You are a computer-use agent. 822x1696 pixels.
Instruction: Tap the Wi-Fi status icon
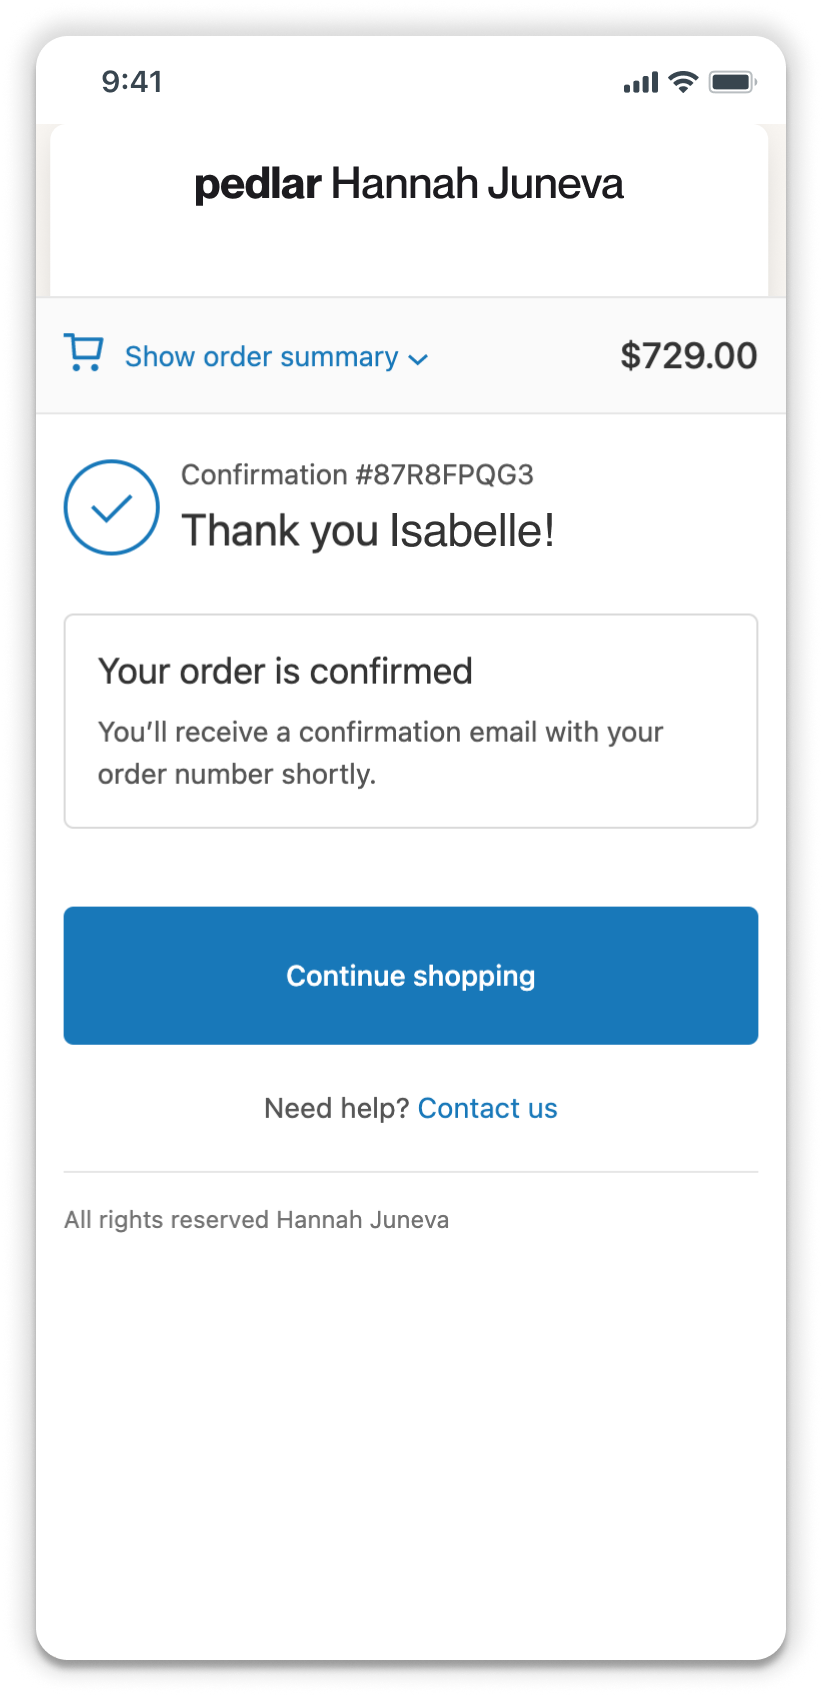pos(684,82)
